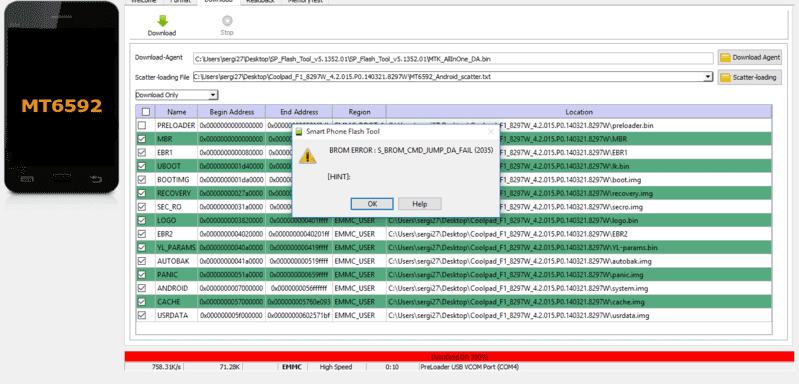Image resolution: width=799 pixels, height=384 pixels.
Task: Click end address 0x00000000040201ff of EBR2
Action: (299, 234)
